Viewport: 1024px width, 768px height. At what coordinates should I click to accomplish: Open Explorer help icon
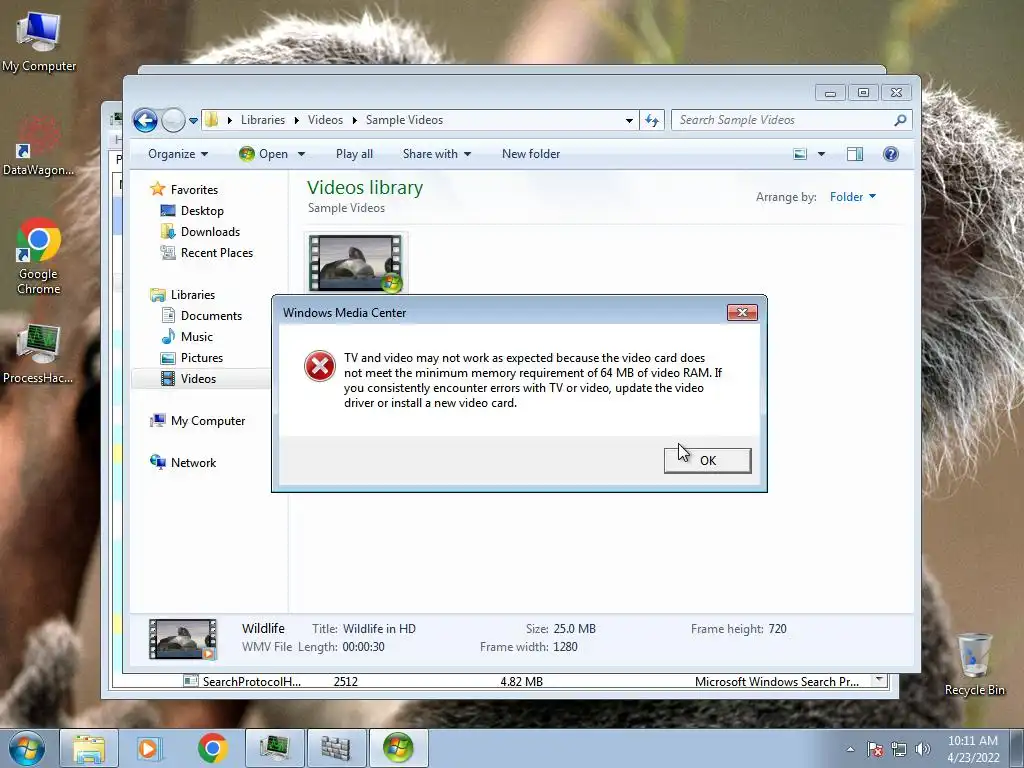click(x=891, y=154)
